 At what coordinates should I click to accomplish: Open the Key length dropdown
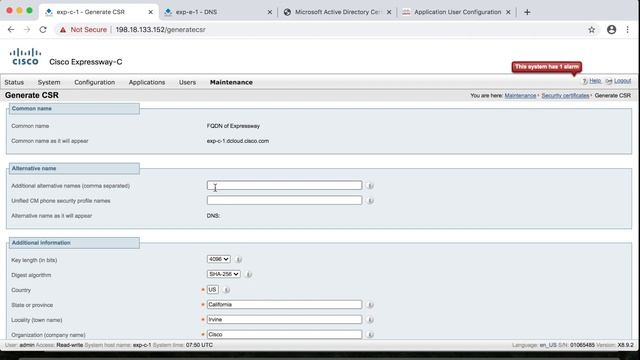pyautogui.click(x=218, y=259)
